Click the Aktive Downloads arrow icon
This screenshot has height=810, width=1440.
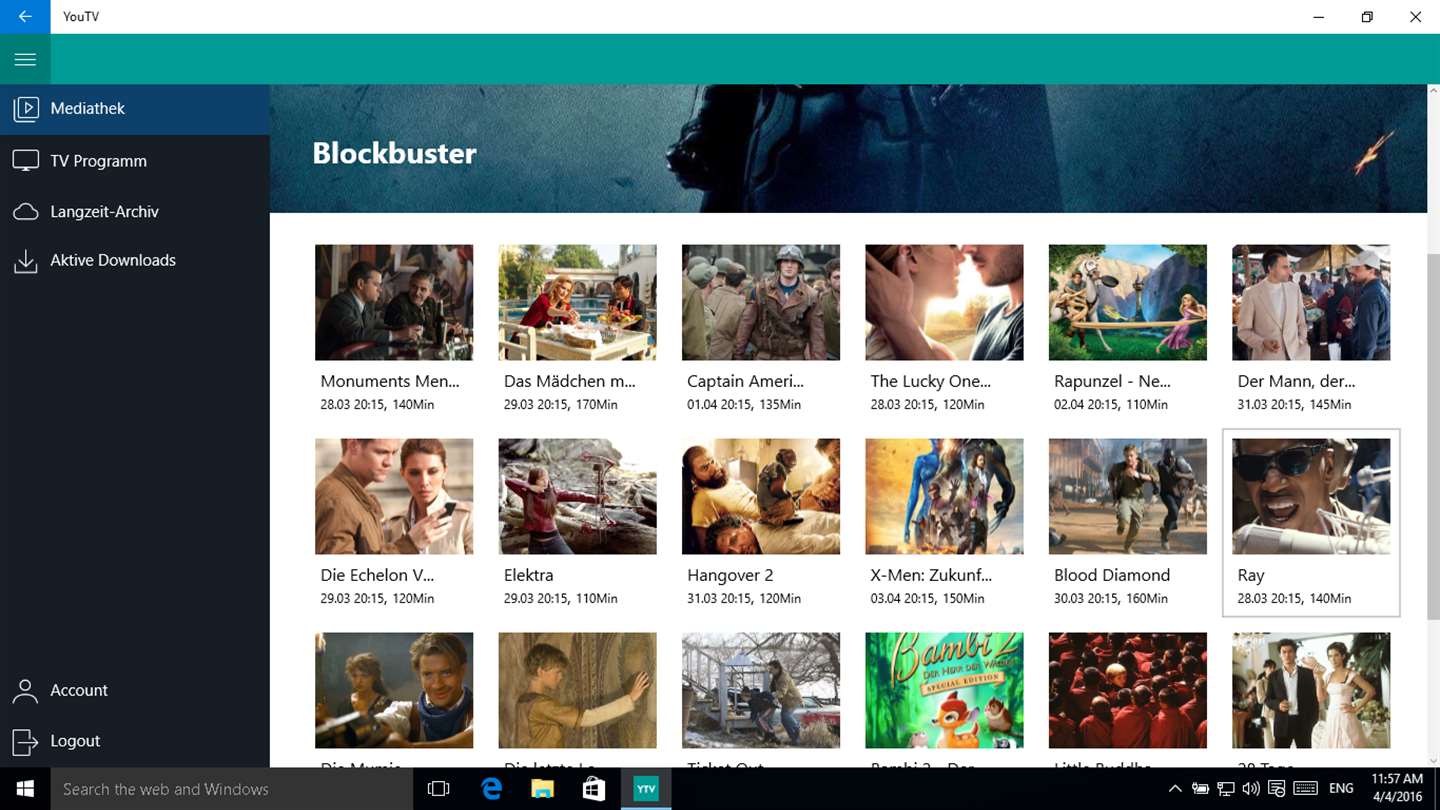pyautogui.click(x=25, y=260)
